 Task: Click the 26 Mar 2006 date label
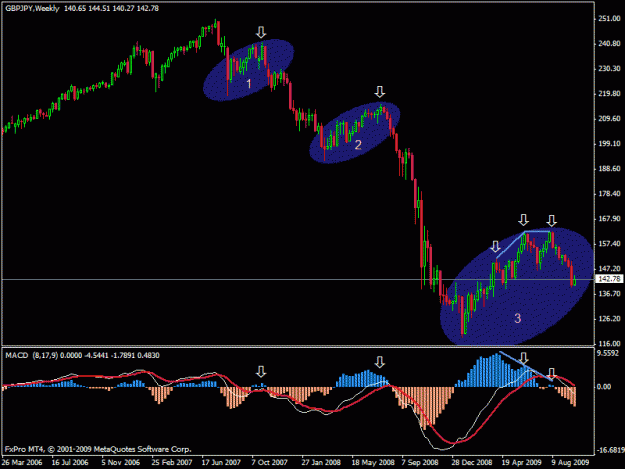[x=22, y=463]
